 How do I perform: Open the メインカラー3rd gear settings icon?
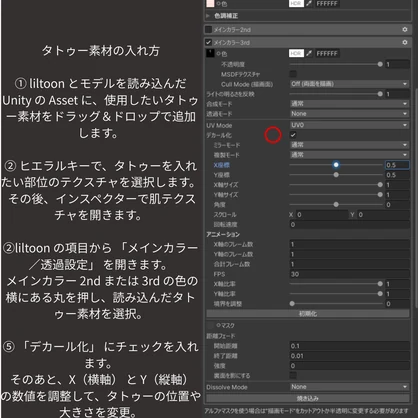pos(405,43)
